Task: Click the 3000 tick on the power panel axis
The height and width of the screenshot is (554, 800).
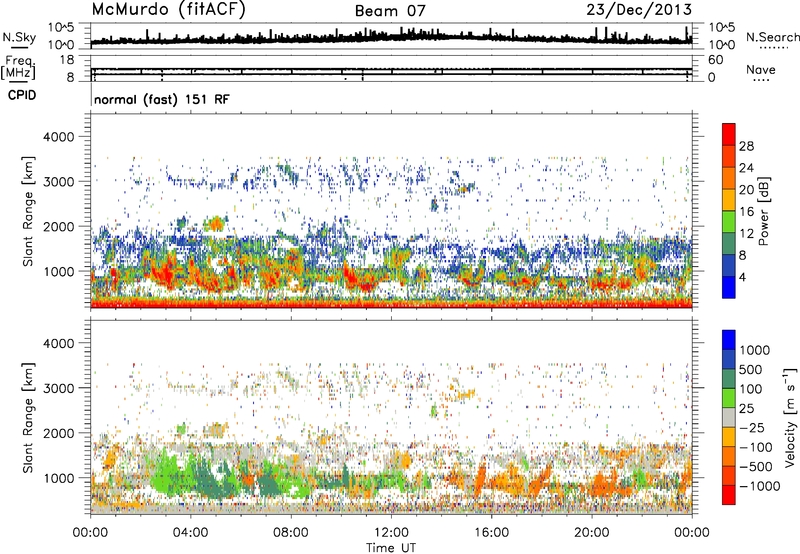Action: (x=58, y=182)
